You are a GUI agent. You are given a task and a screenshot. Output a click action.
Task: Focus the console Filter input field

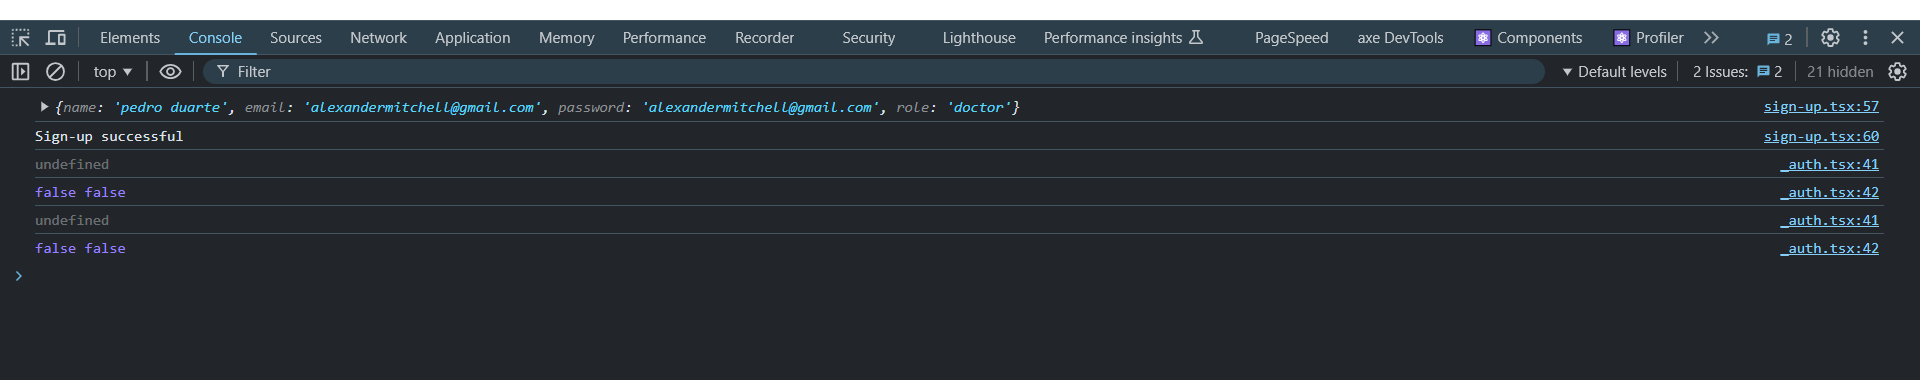[x=873, y=72]
